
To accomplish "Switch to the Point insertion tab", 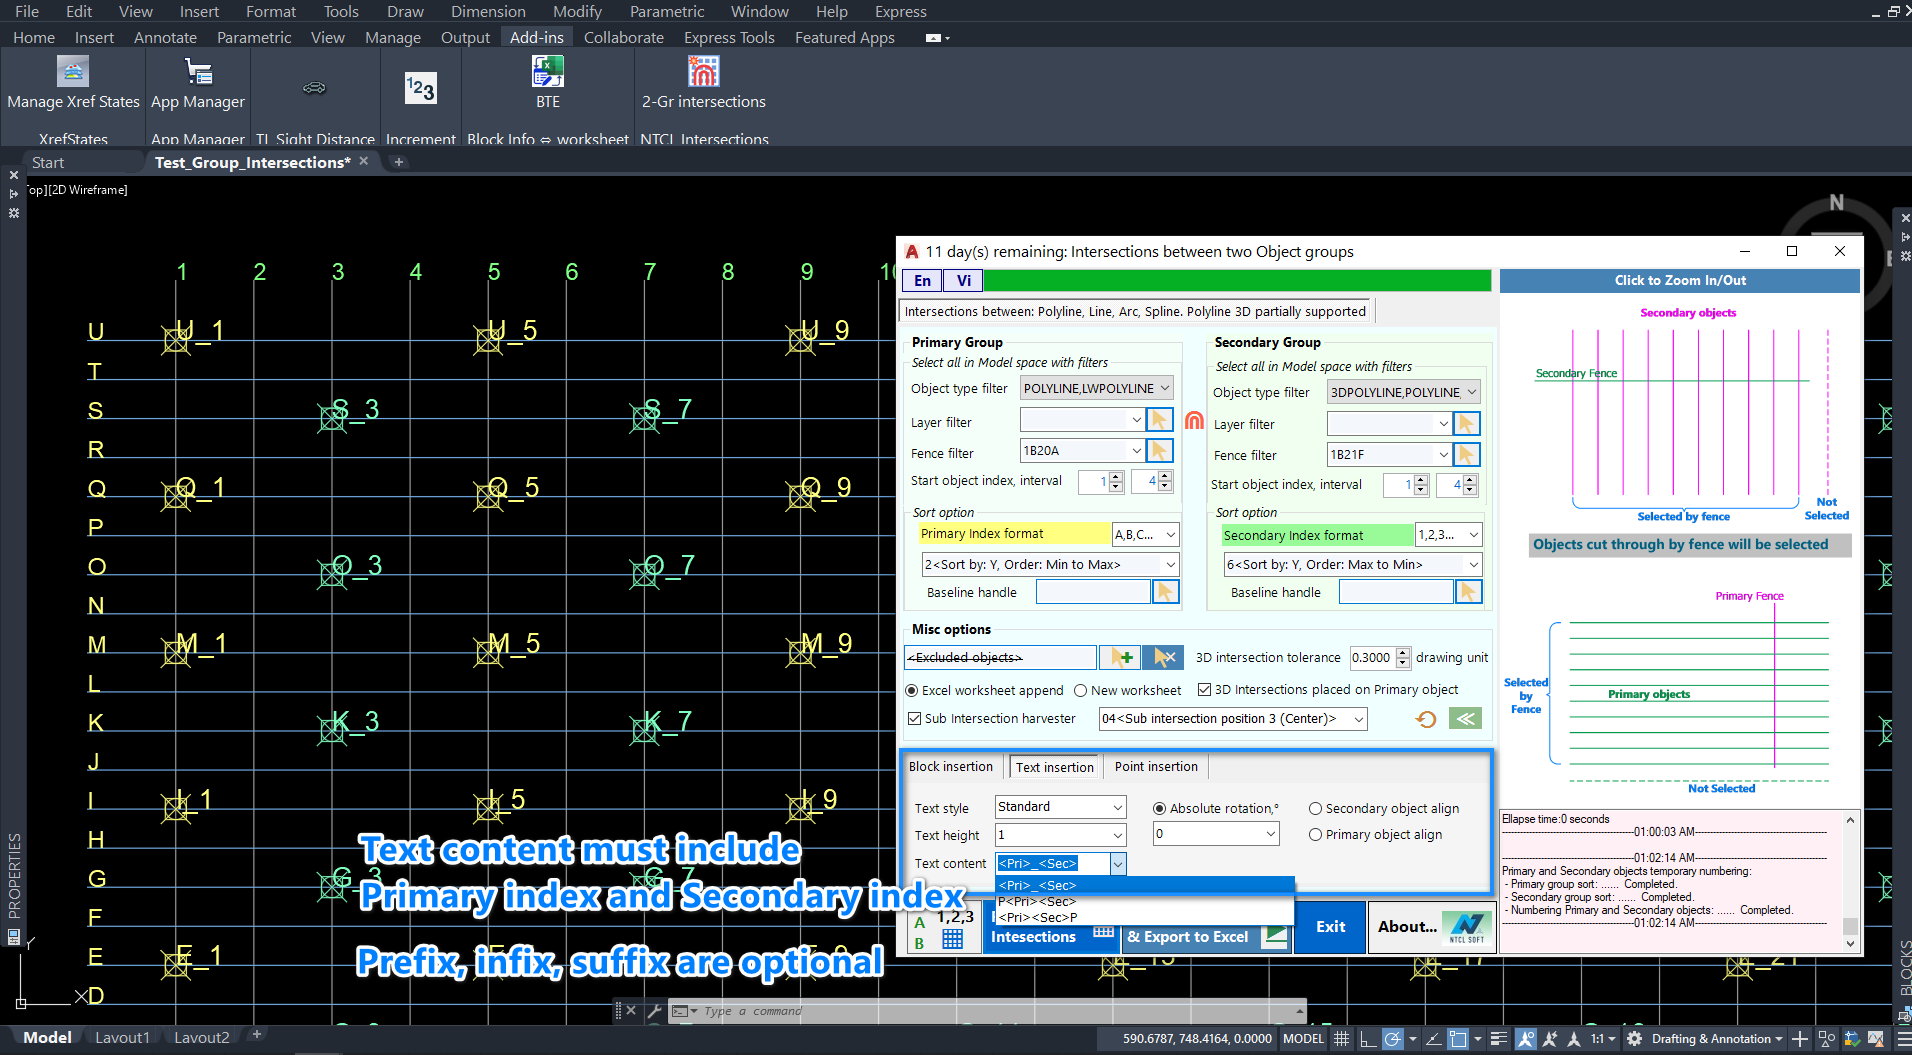I will 1155,767.
